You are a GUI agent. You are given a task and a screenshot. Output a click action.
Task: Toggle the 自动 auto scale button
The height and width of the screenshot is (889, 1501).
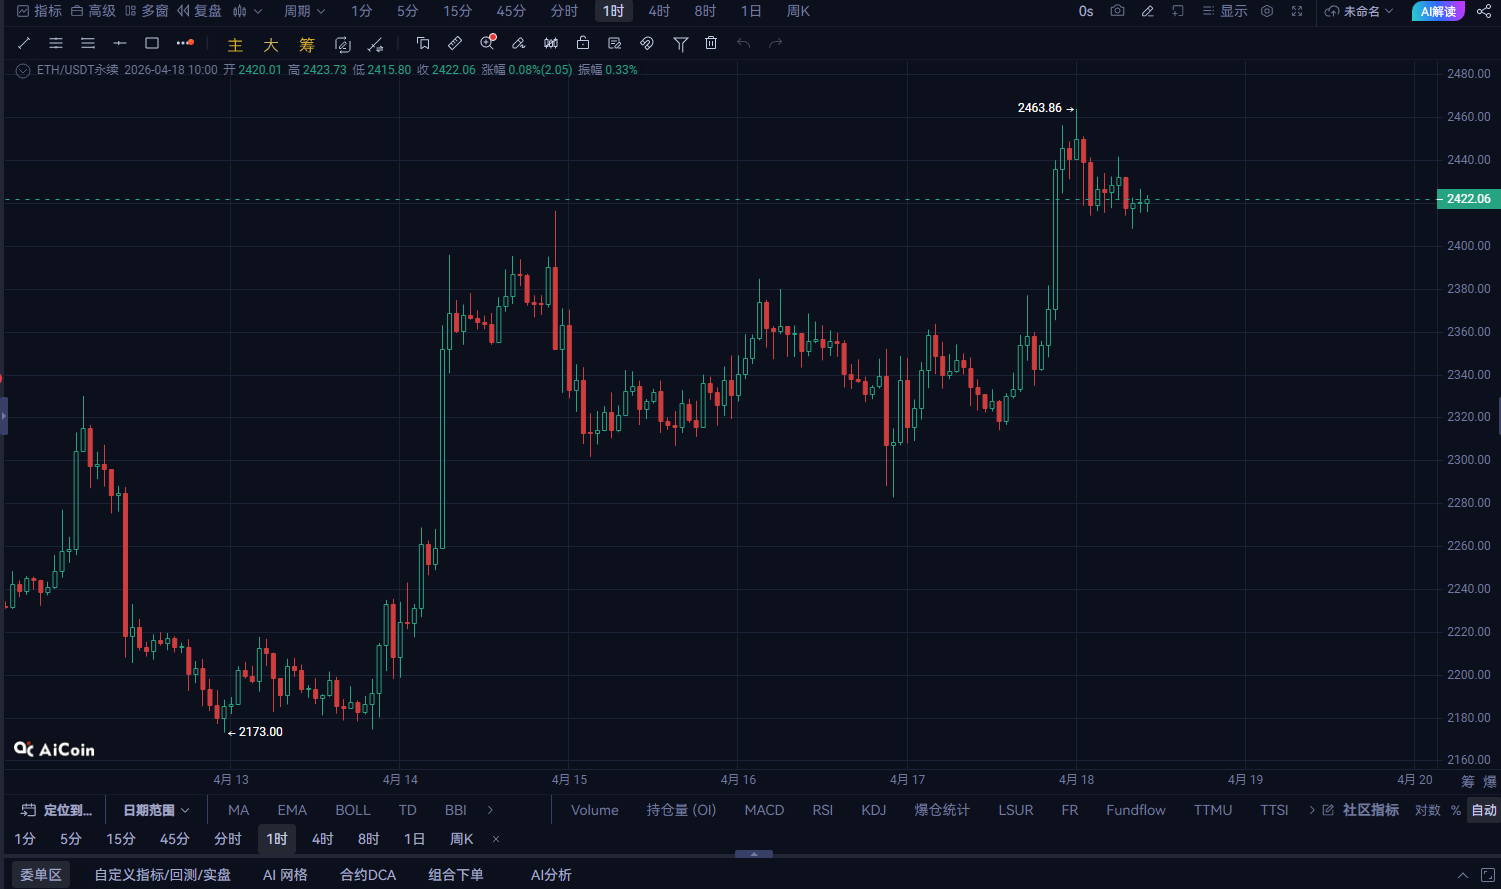tap(1484, 810)
